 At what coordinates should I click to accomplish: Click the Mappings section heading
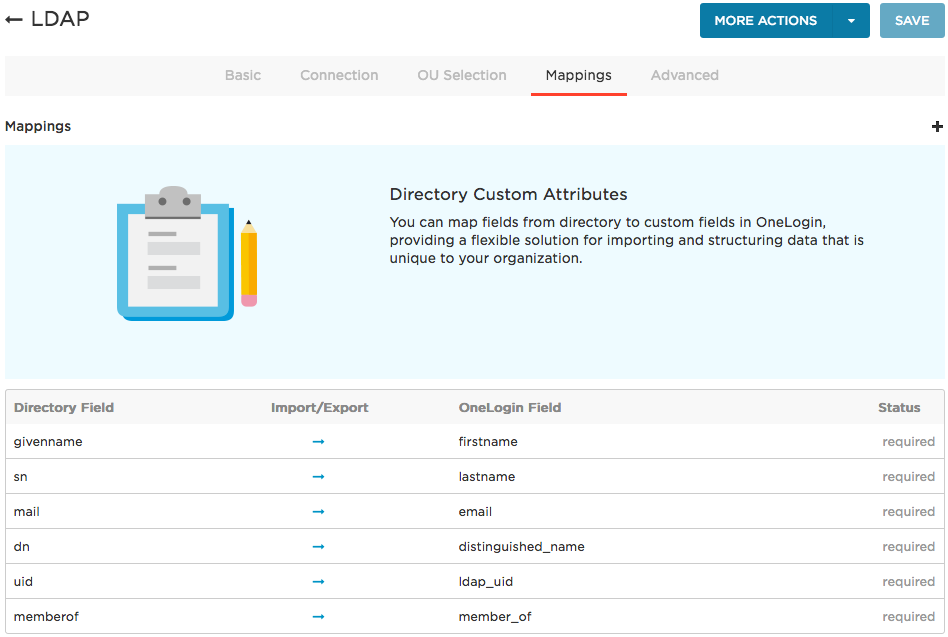pos(38,126)
